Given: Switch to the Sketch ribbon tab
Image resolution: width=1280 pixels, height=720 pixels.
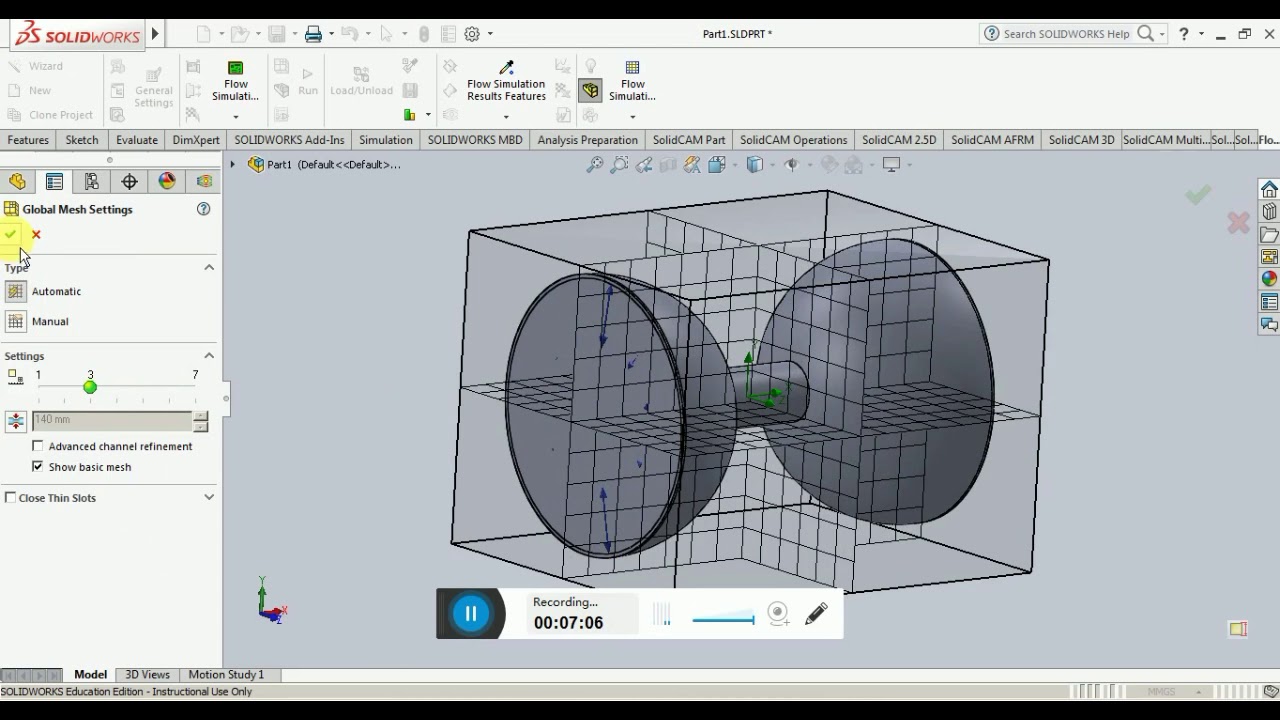Looking at the screenshot, I should [x=82, y=140].
